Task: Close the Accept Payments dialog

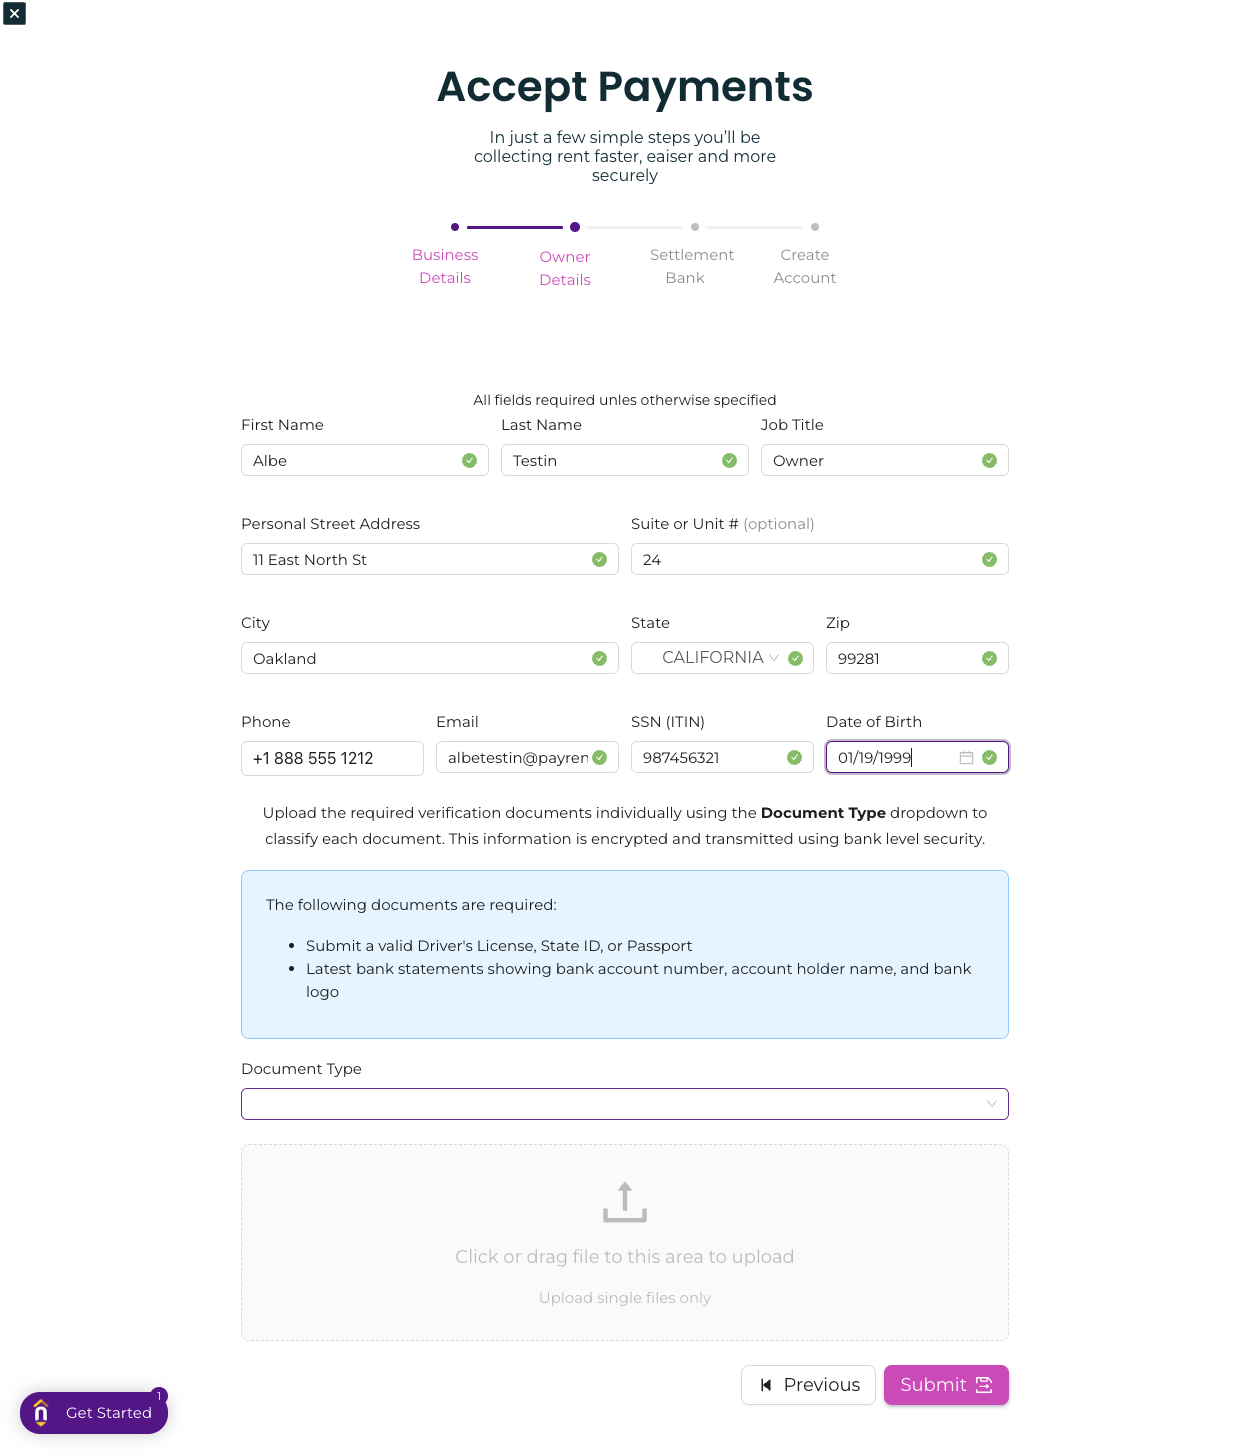Action: pyautogui.click(x=14, y=13)
